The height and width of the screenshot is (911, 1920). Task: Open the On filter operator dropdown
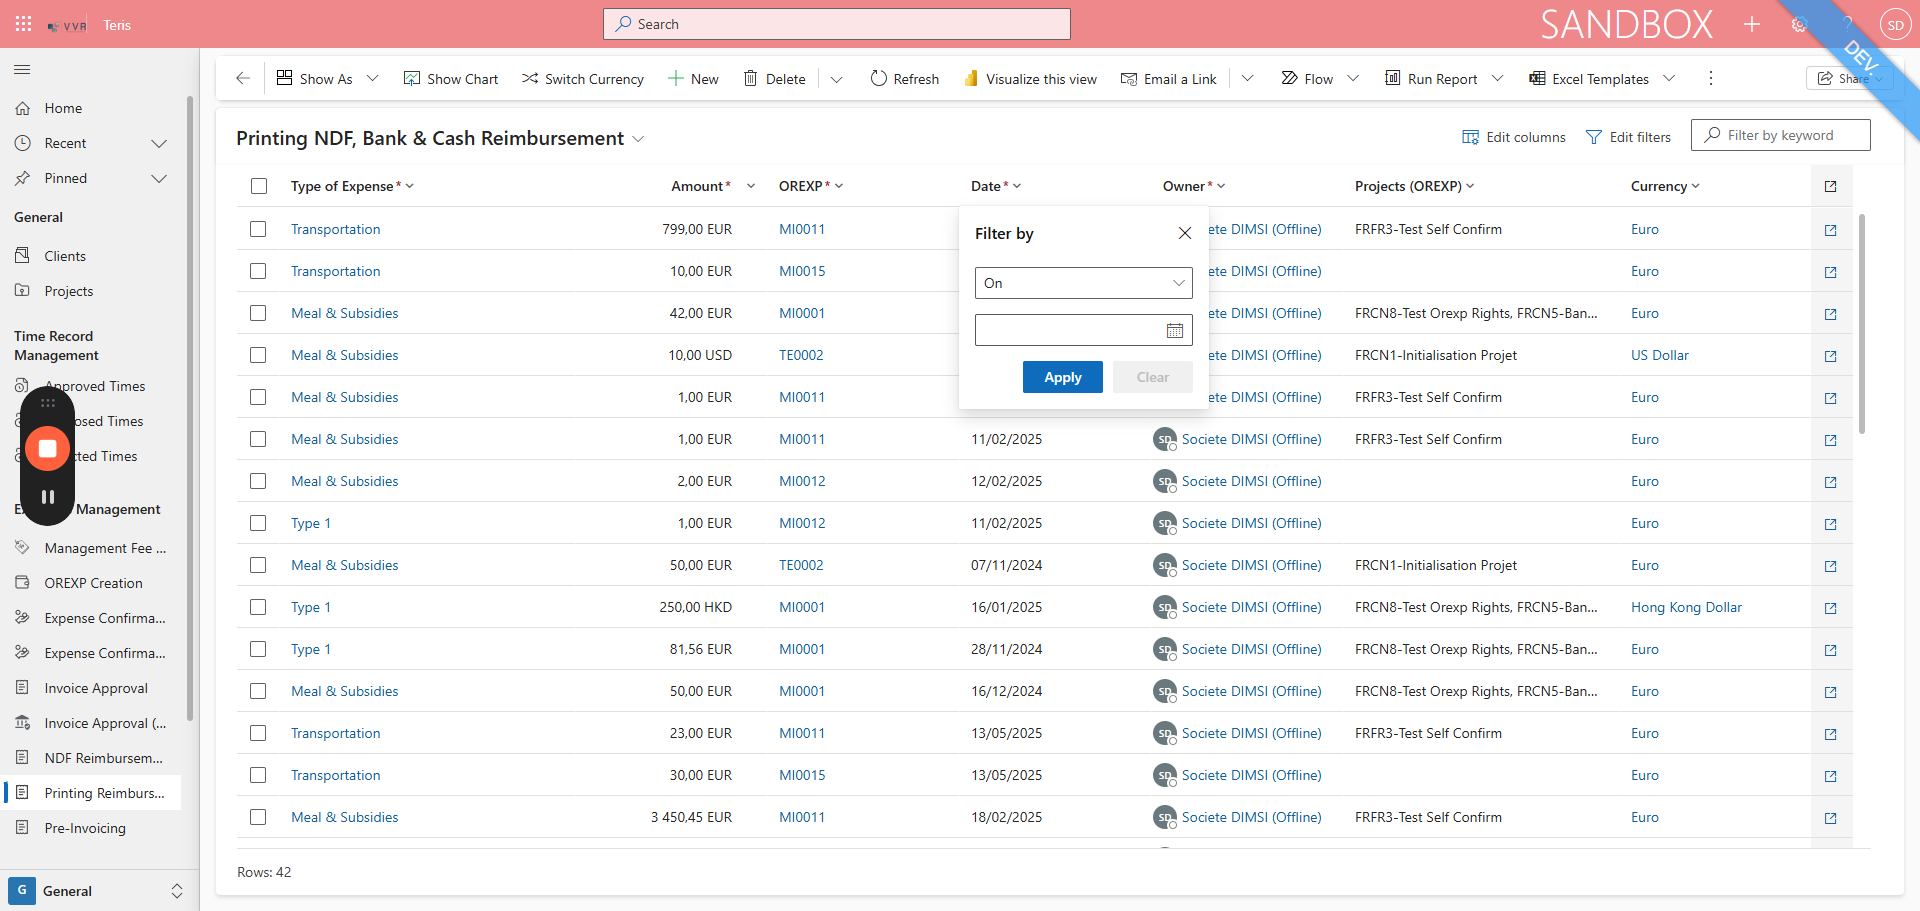(1084, 283)
